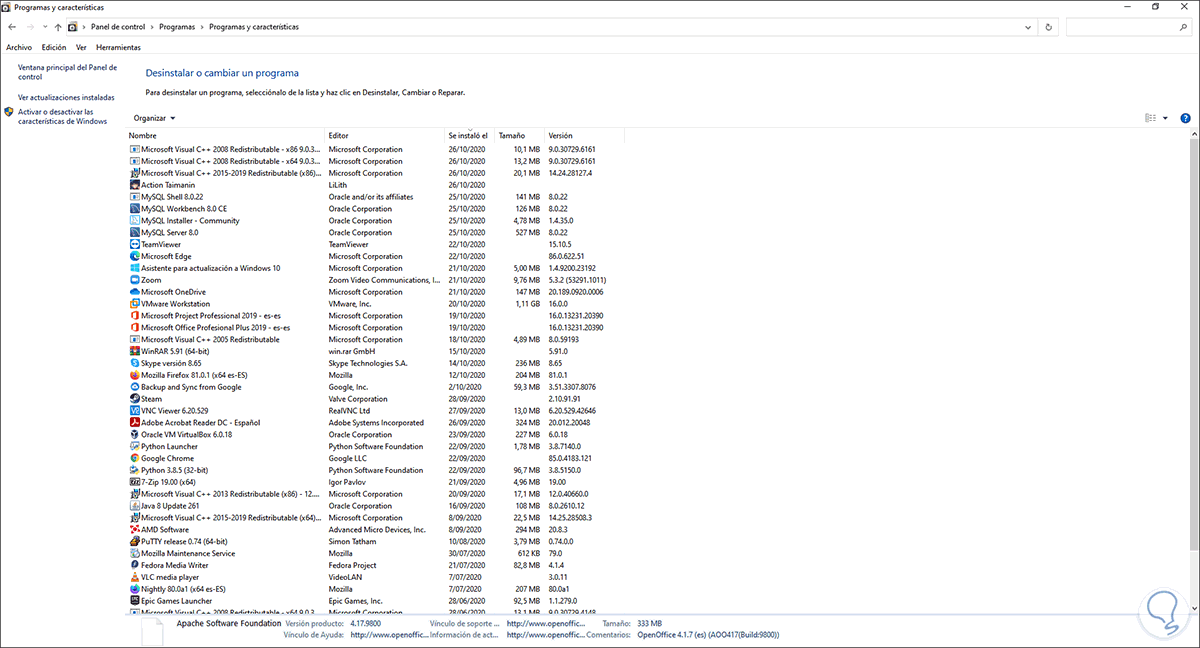The image size is (1200, 648).
Task: Click the Microsoft Edge icon in list
Action: (134, 256)
